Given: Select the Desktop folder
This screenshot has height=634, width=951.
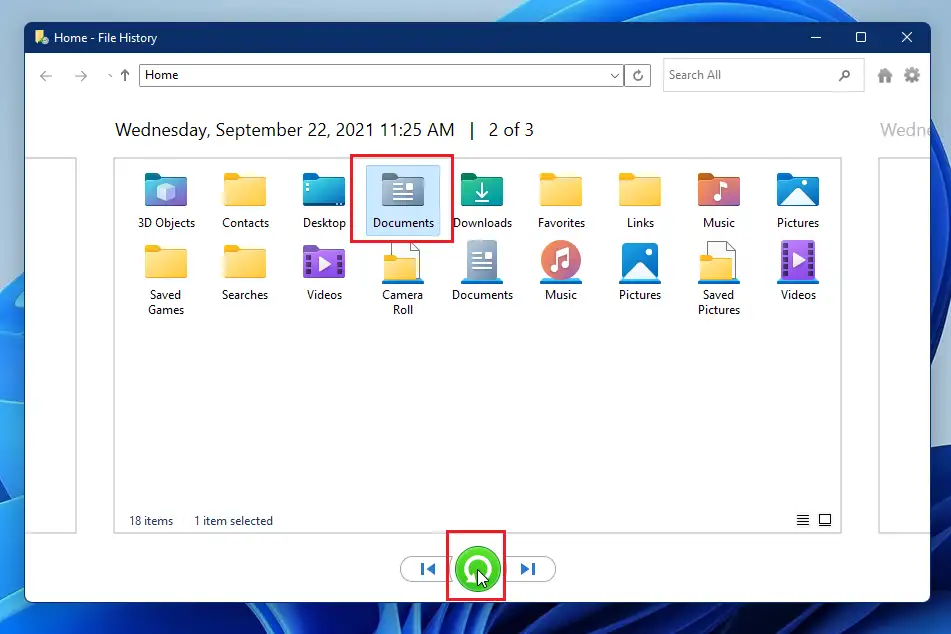Looking at the screenshot, I should point(324,201).
